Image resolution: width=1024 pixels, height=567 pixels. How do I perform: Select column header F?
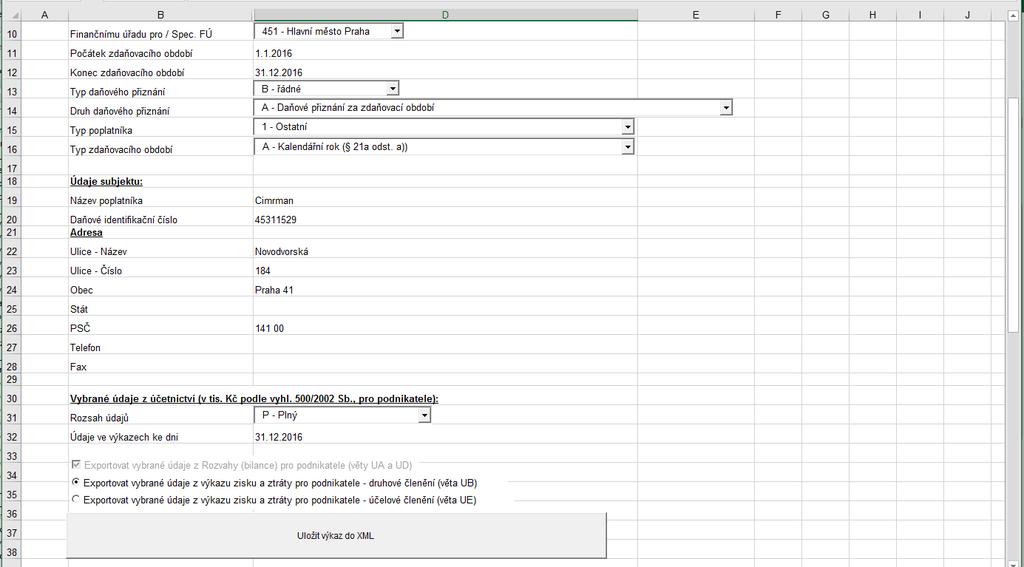click(778, 14)
